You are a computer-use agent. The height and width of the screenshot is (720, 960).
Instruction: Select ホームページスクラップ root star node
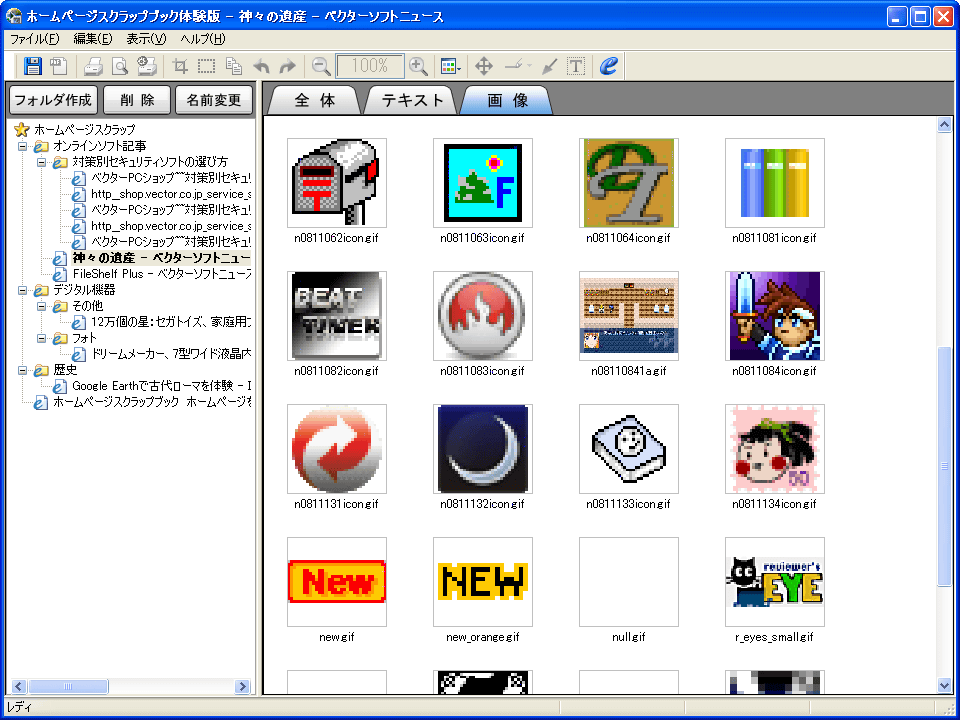[75, 130]
